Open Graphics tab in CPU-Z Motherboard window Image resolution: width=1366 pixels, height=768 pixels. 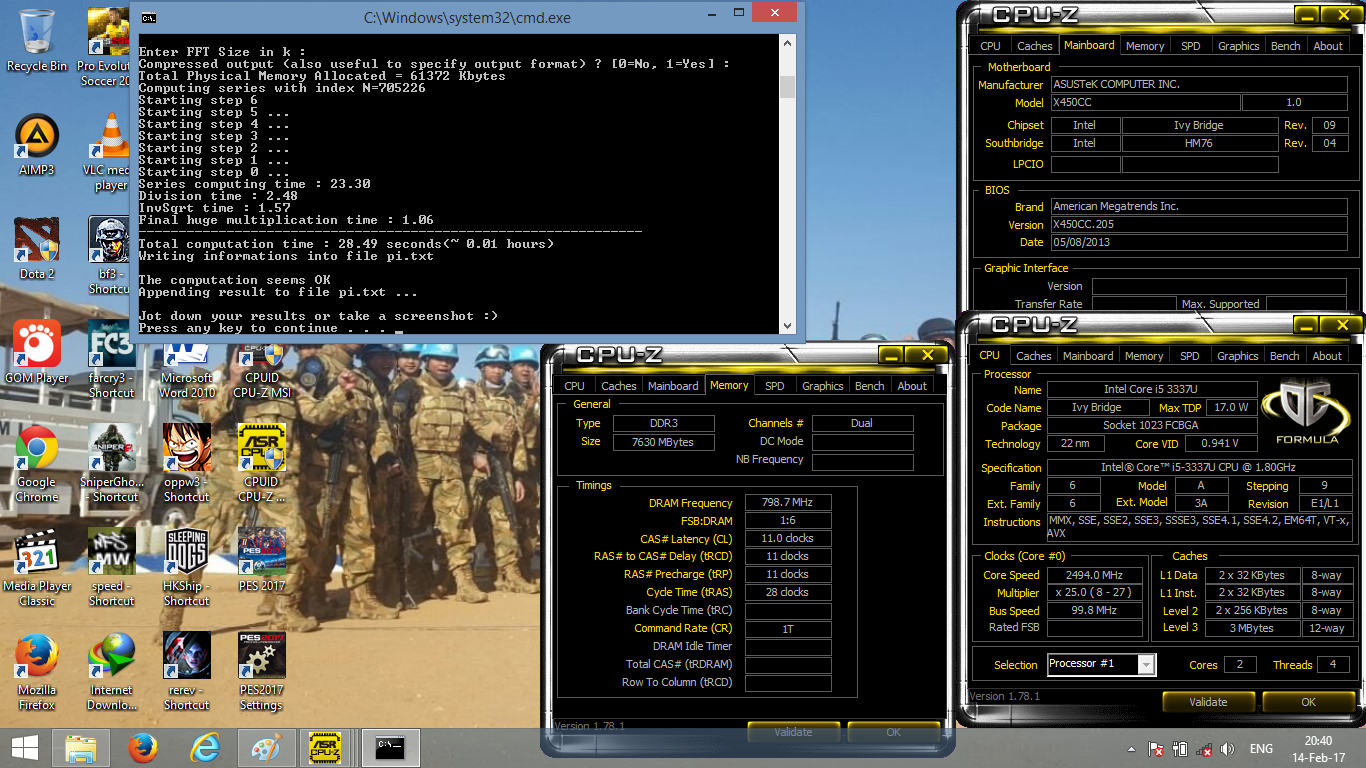(x=1238, y=46)
